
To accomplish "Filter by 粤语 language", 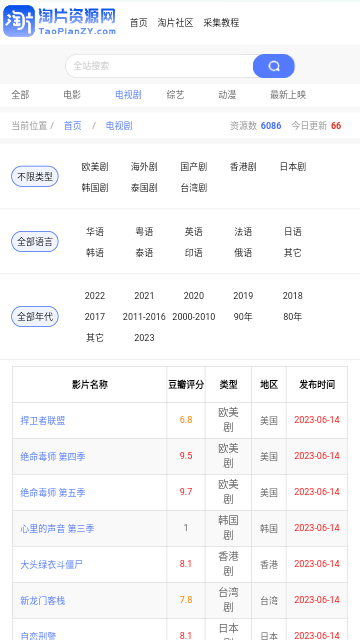I will [x=144, y=232].
